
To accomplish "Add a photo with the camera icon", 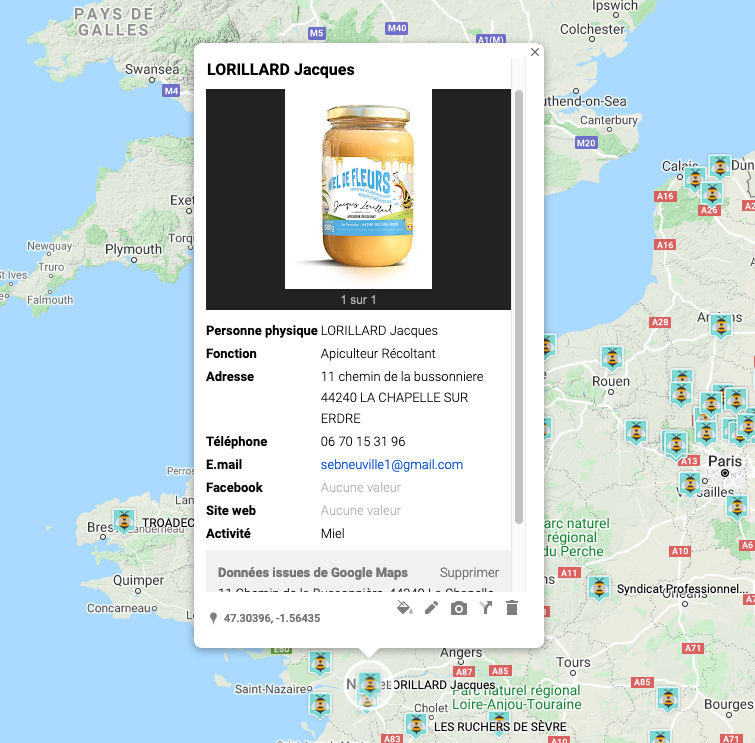I will pos(458,608).
